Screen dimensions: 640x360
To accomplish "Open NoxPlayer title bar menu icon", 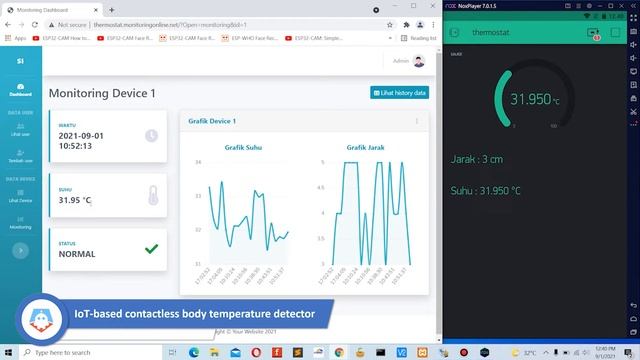I will 578,6.
